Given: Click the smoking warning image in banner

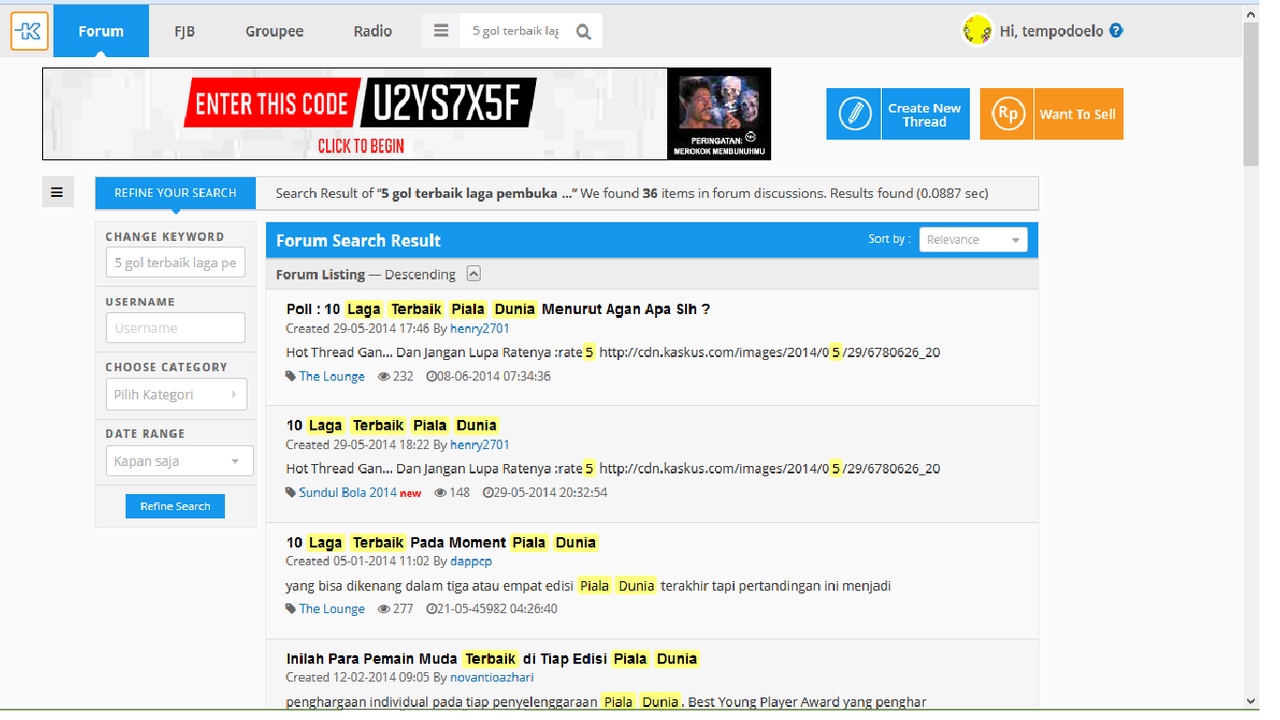Looking at the screenshot, I should point(719,114).
